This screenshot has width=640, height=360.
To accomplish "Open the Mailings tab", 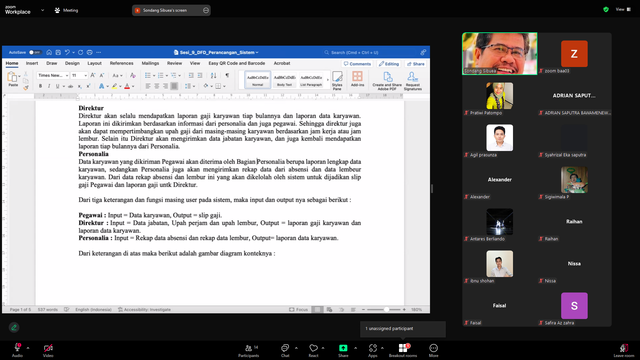I will pos(150,64).
